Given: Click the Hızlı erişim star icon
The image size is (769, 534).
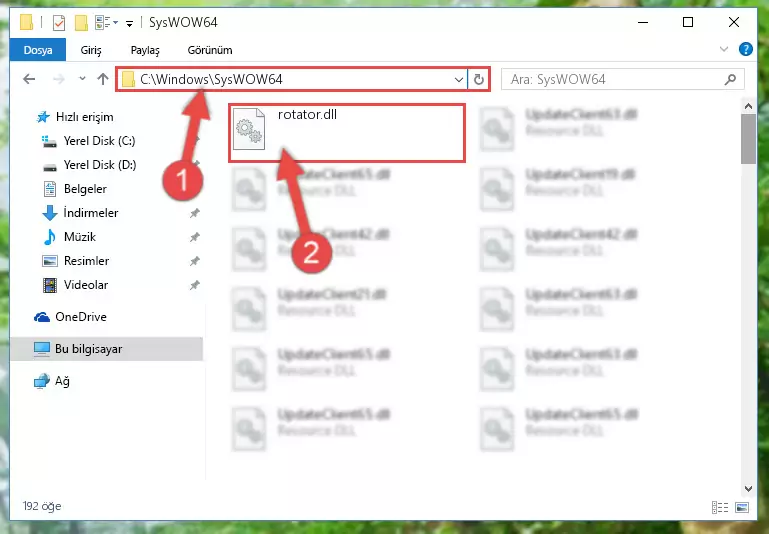Looking at the screenshot, I should click(43, 117).
